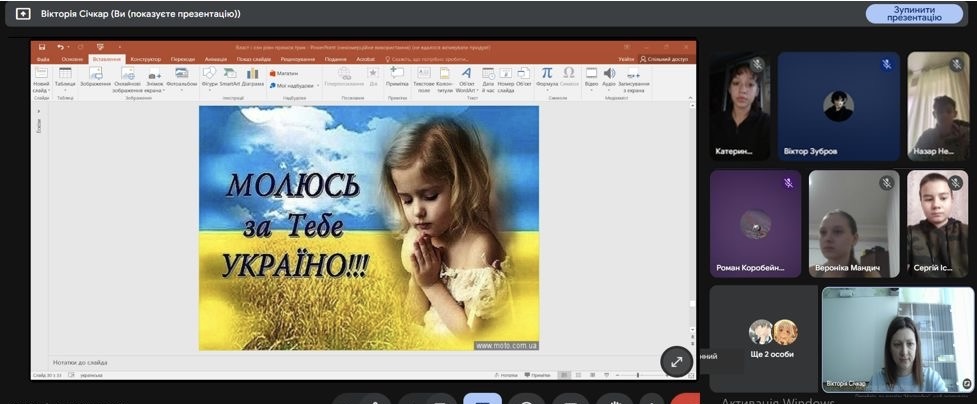Image resolution: width=977 pixels, height=404 pixels.
Task: Open the Магазин add-ins store
Action: click(284, 73)
